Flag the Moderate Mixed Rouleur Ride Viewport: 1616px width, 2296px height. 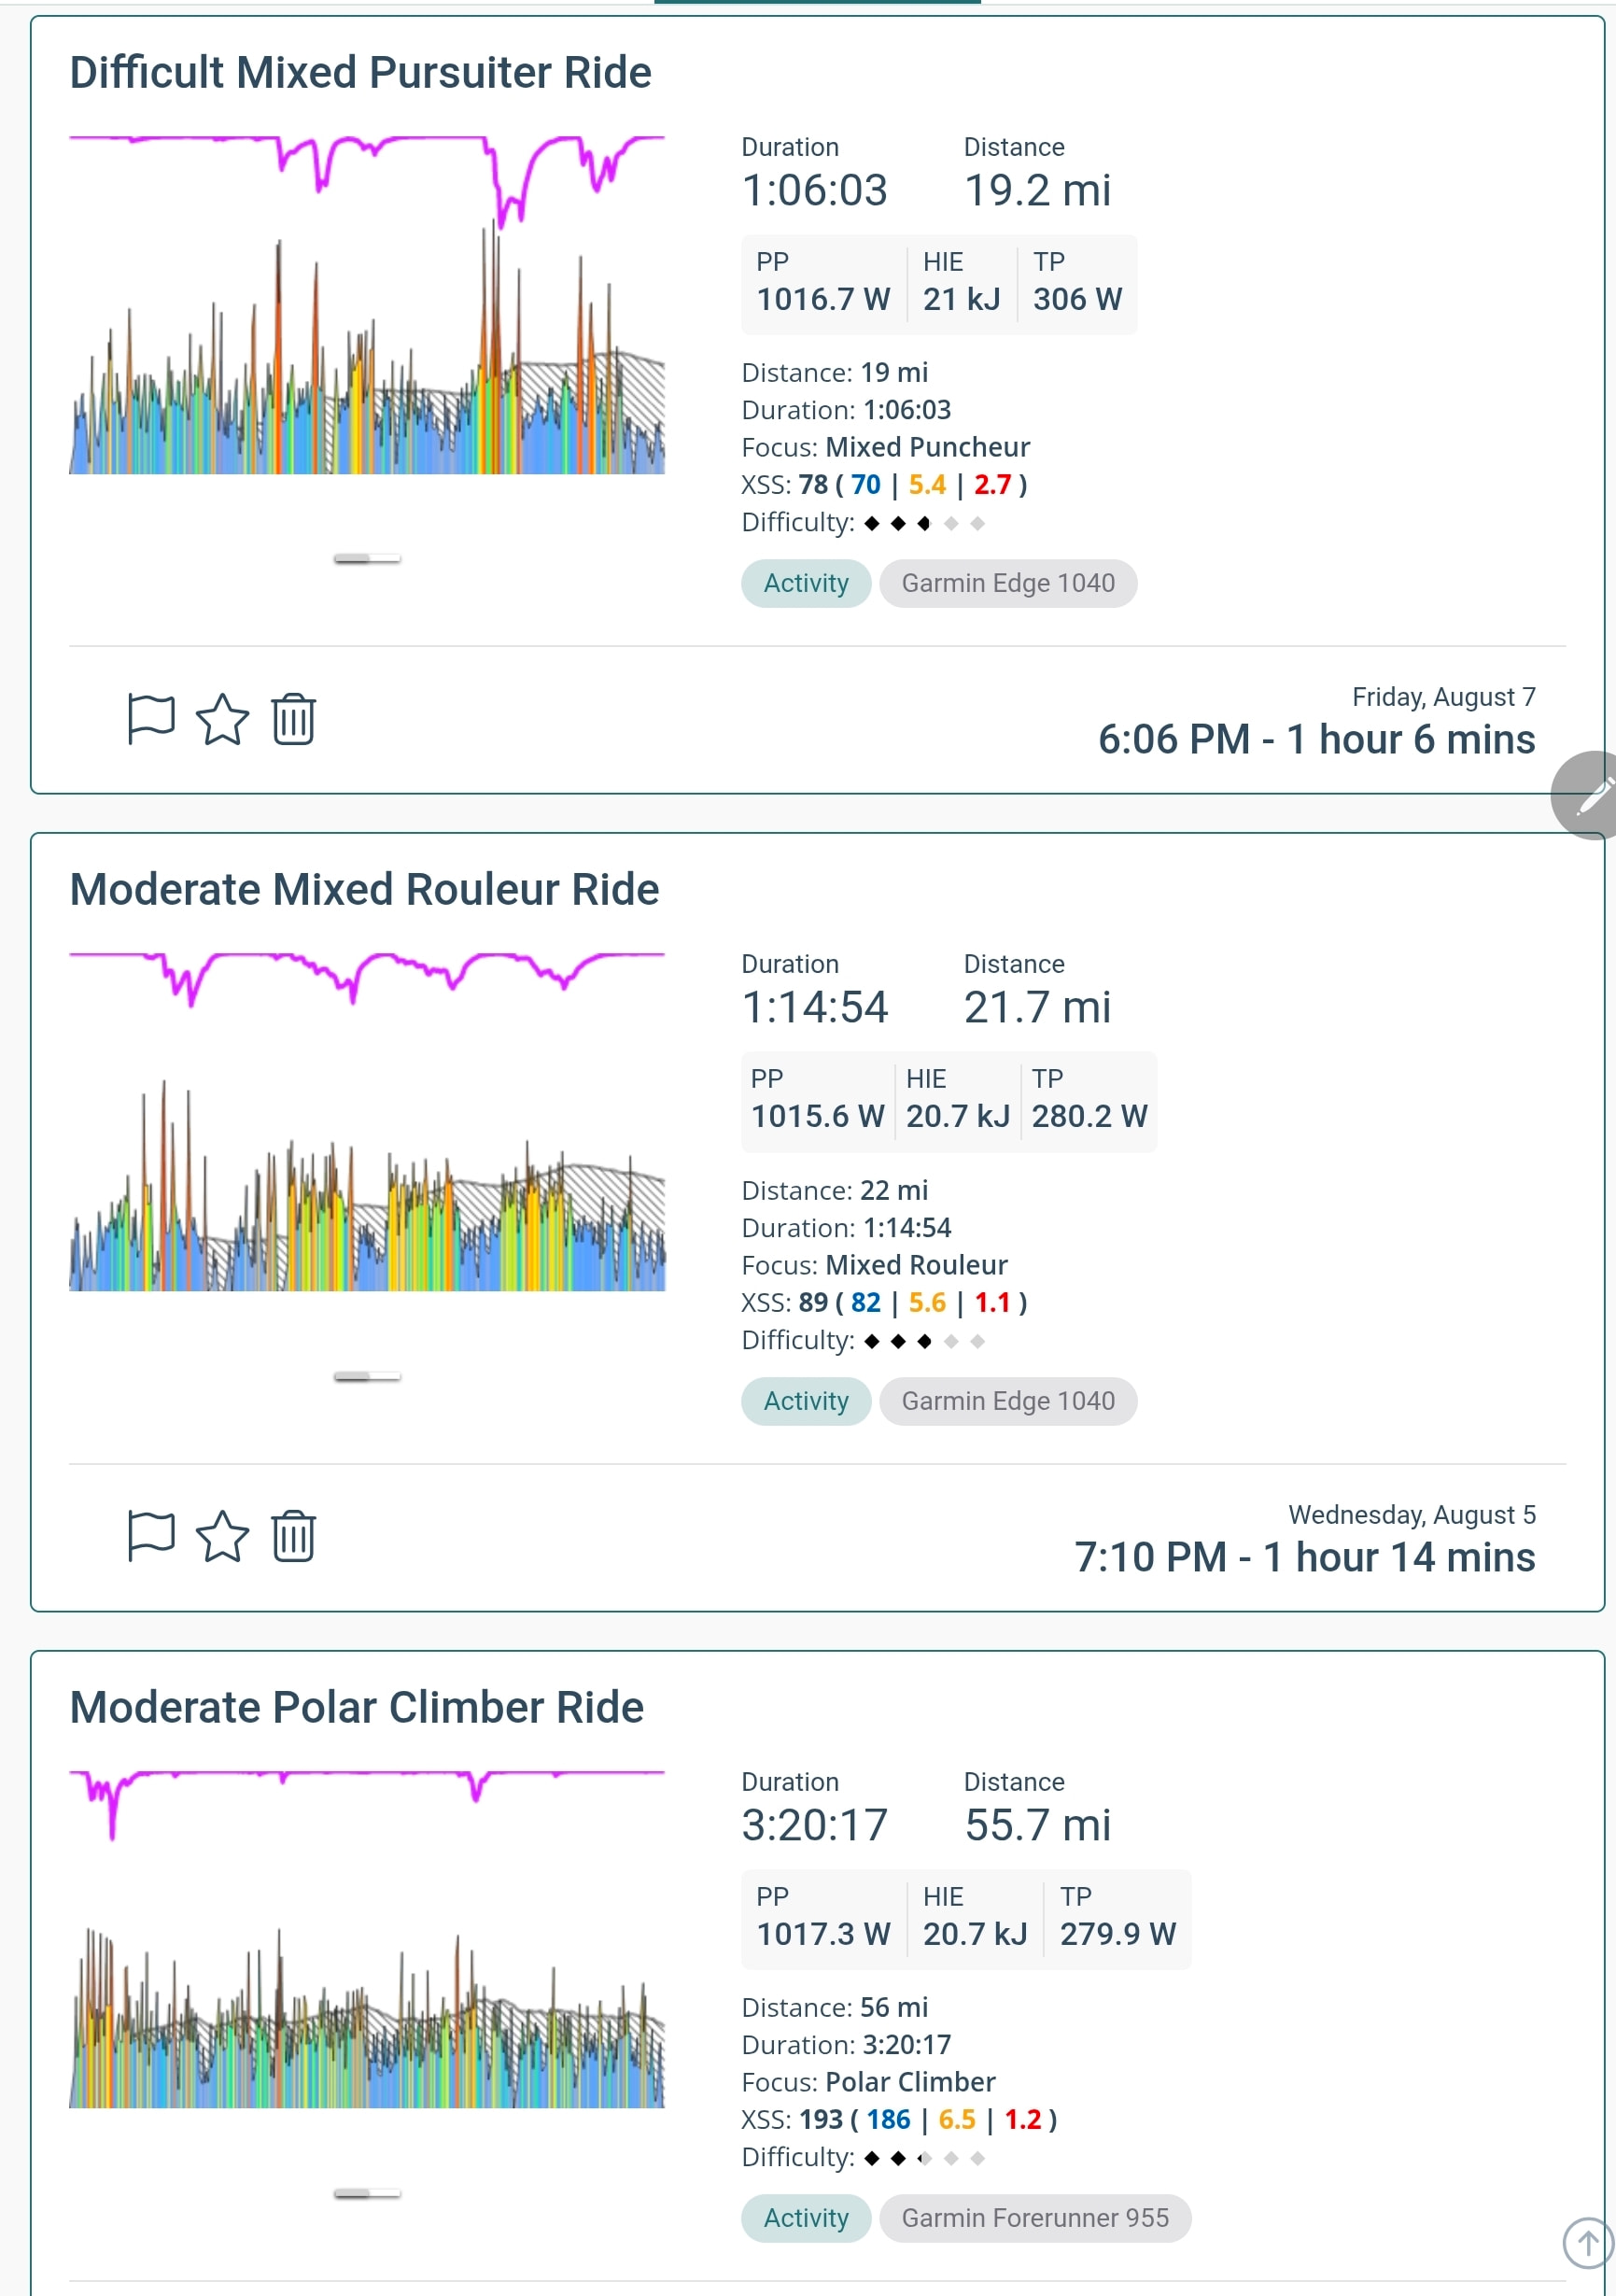coord(151,1536)
